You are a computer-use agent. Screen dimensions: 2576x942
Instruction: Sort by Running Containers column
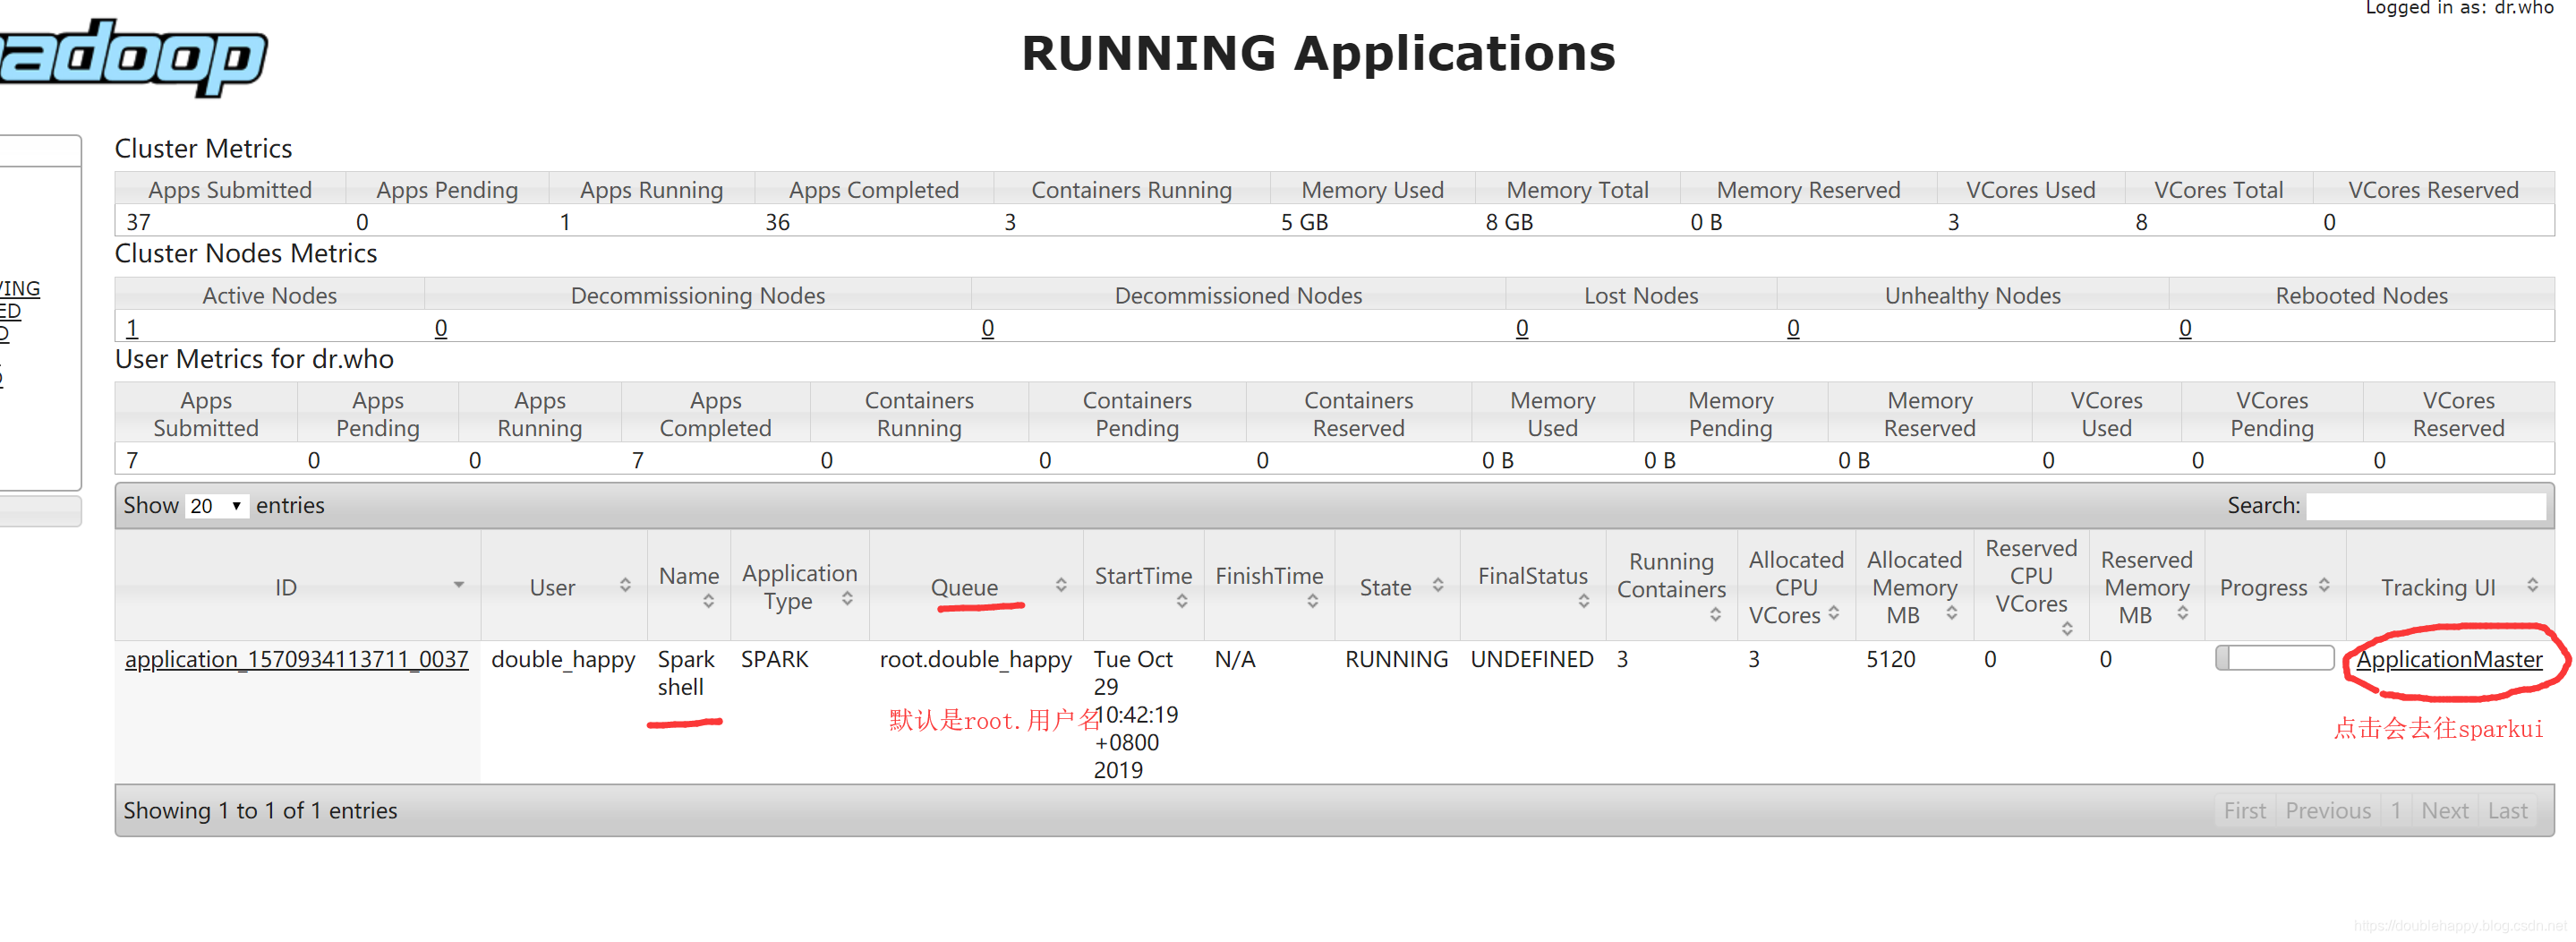point(1671,586)
